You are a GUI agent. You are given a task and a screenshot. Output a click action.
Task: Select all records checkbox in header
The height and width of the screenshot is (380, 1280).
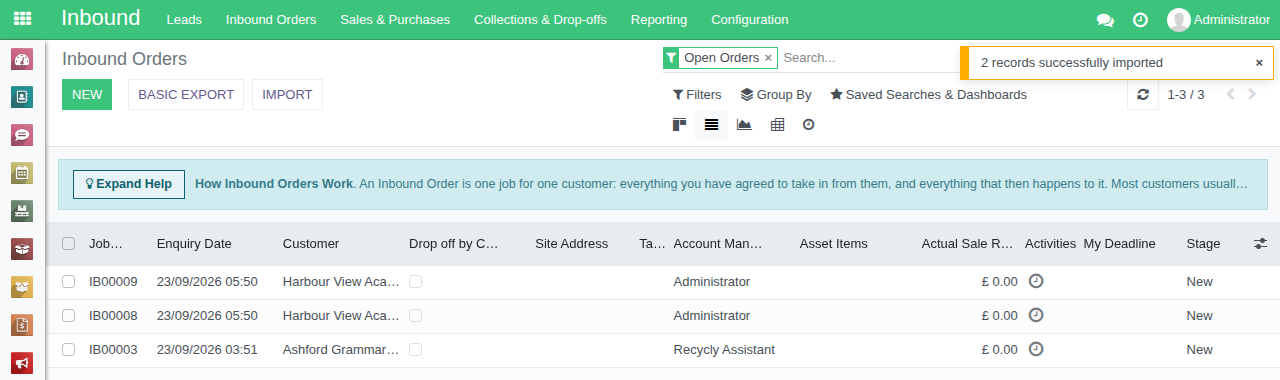(68, 243)
